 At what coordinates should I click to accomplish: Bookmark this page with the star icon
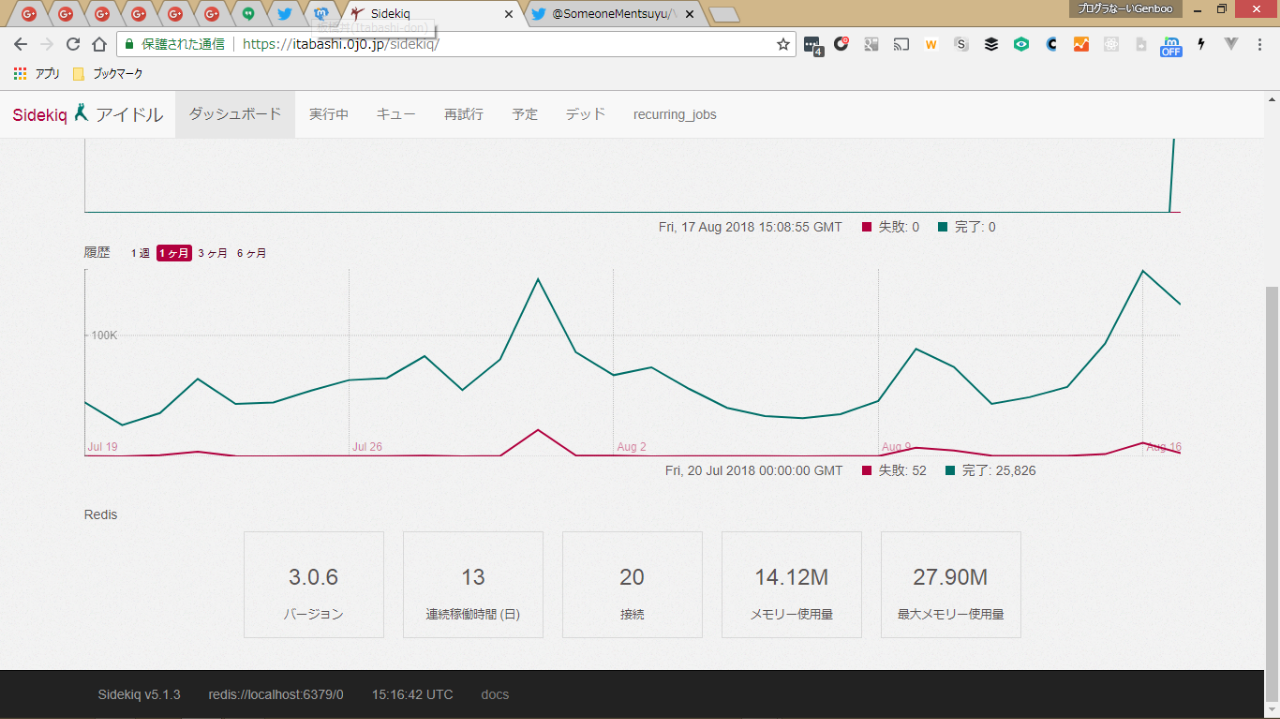[x=783, y=44]
